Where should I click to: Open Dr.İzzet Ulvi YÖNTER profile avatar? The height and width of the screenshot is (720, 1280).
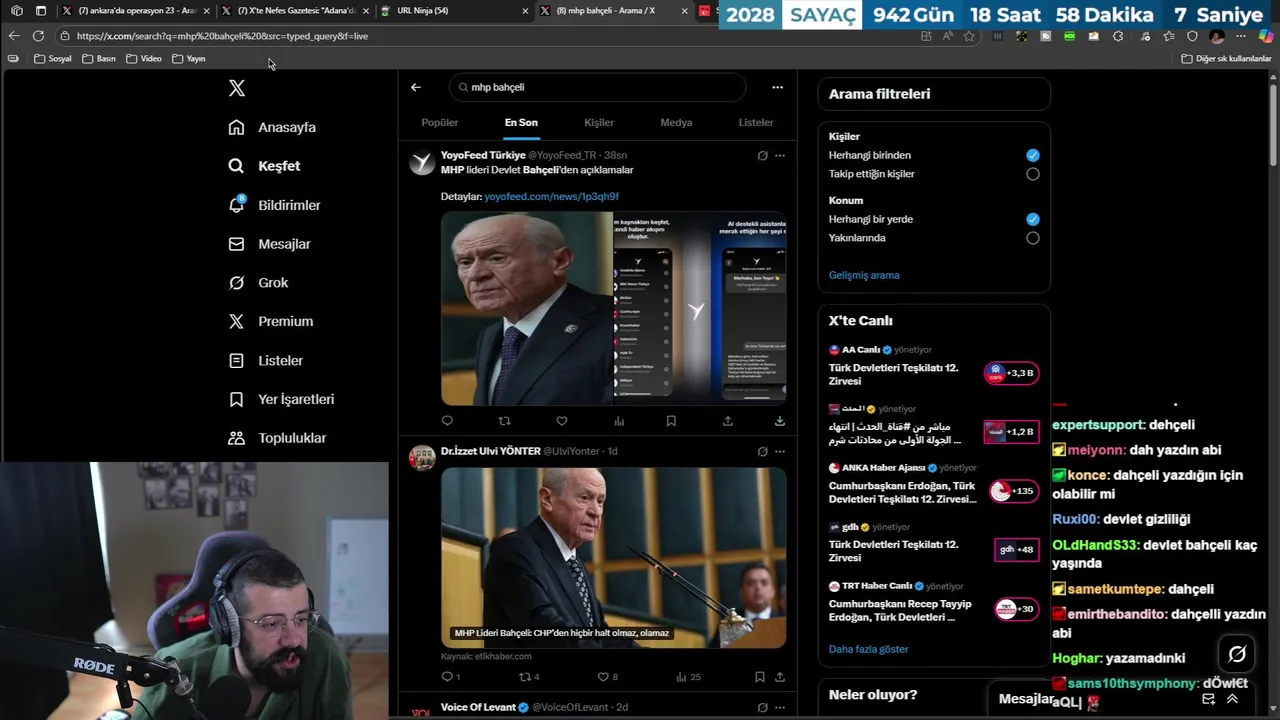pos(422,458)
